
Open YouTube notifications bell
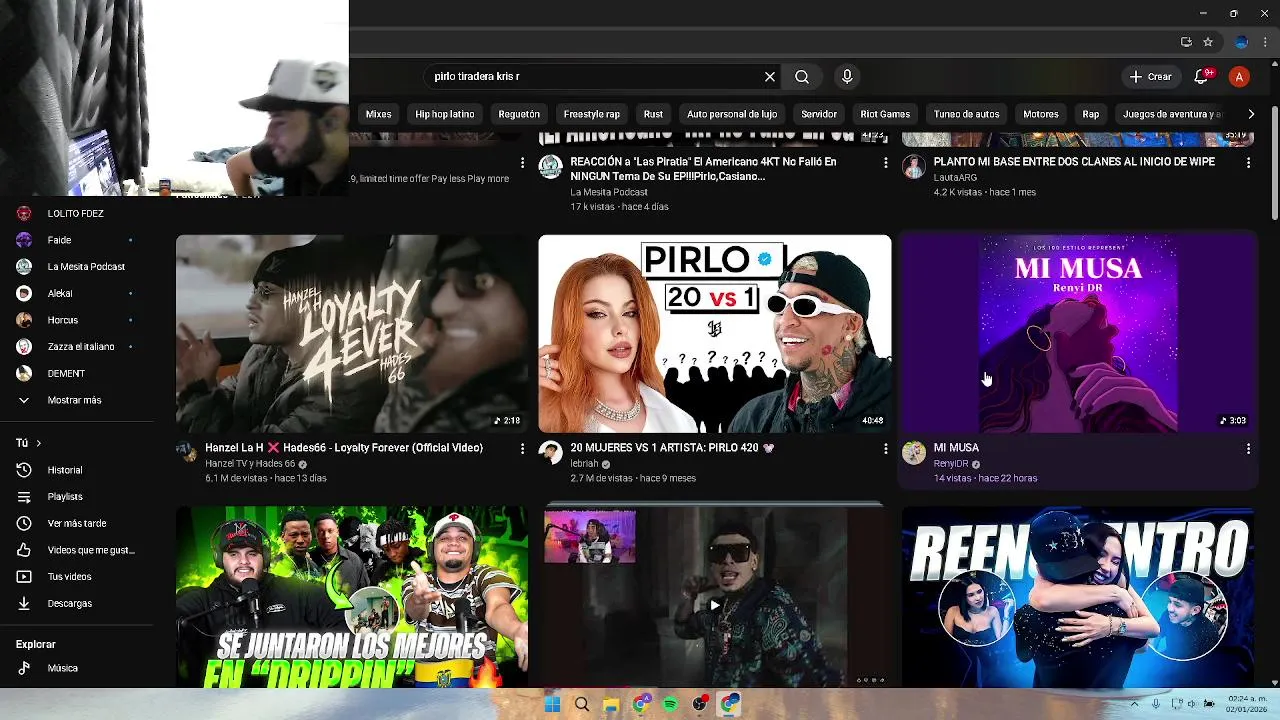tap(1202, 77)
